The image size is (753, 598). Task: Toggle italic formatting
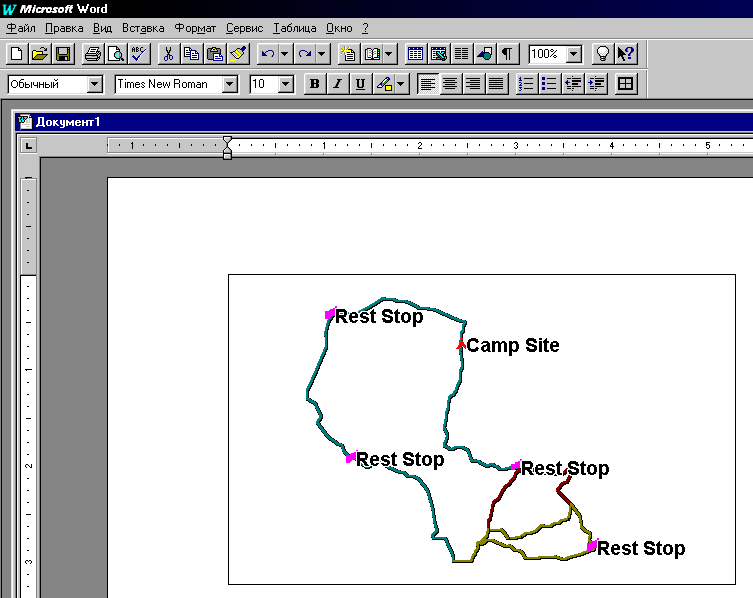[338, 84]
